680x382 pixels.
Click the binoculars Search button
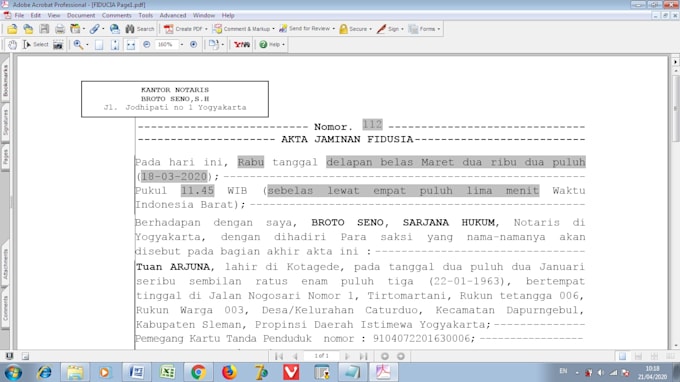(140, 29)
